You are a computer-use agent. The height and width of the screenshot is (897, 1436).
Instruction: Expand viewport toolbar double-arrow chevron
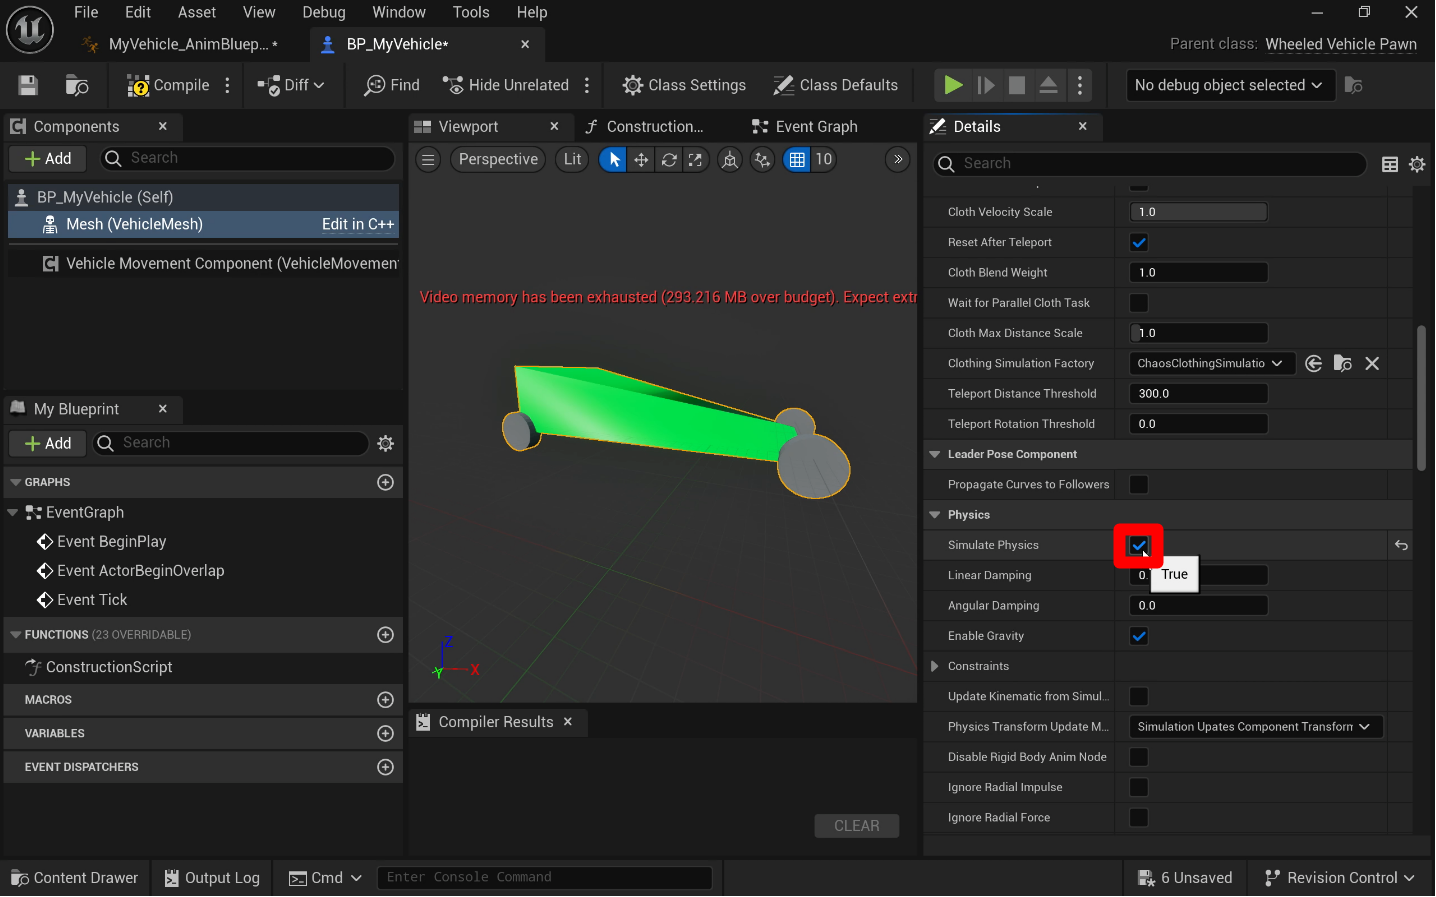pos(898,159)
